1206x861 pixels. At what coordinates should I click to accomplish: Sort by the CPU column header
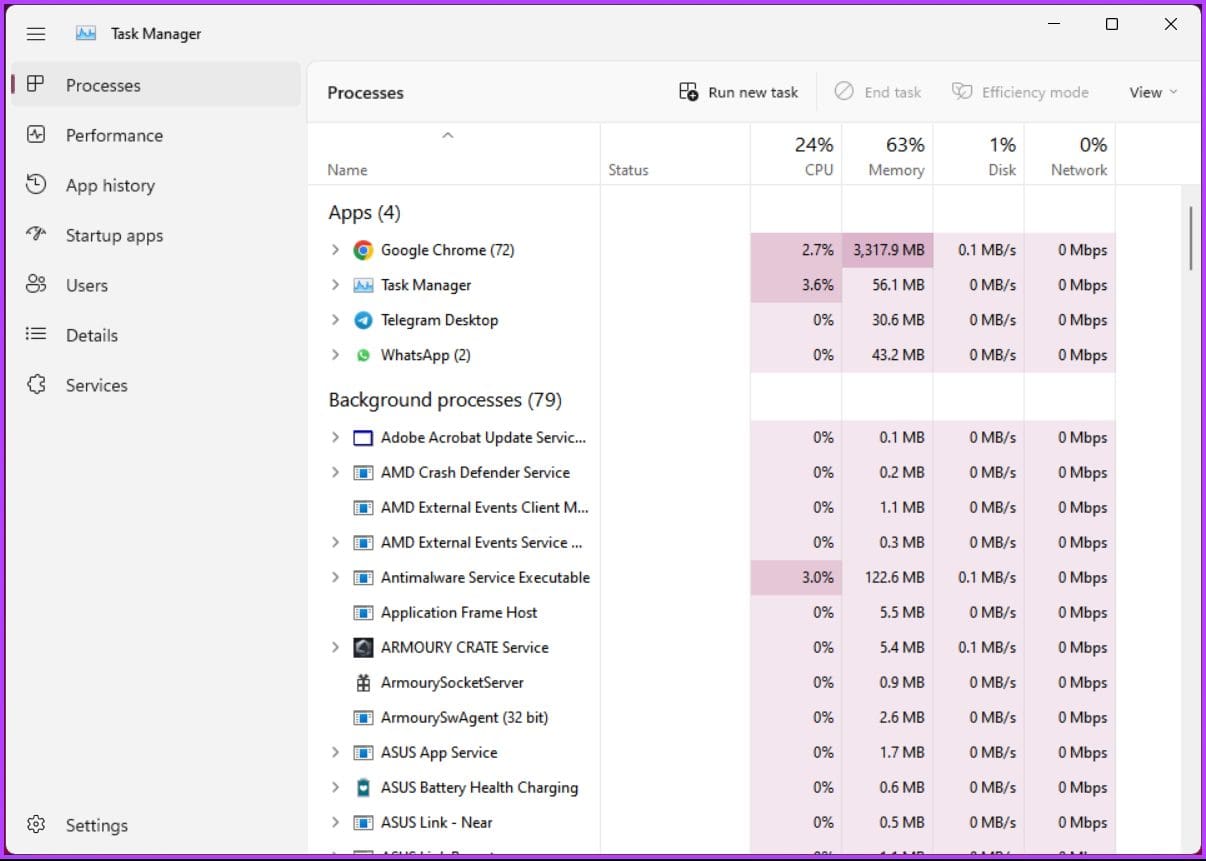coord(796,155)
